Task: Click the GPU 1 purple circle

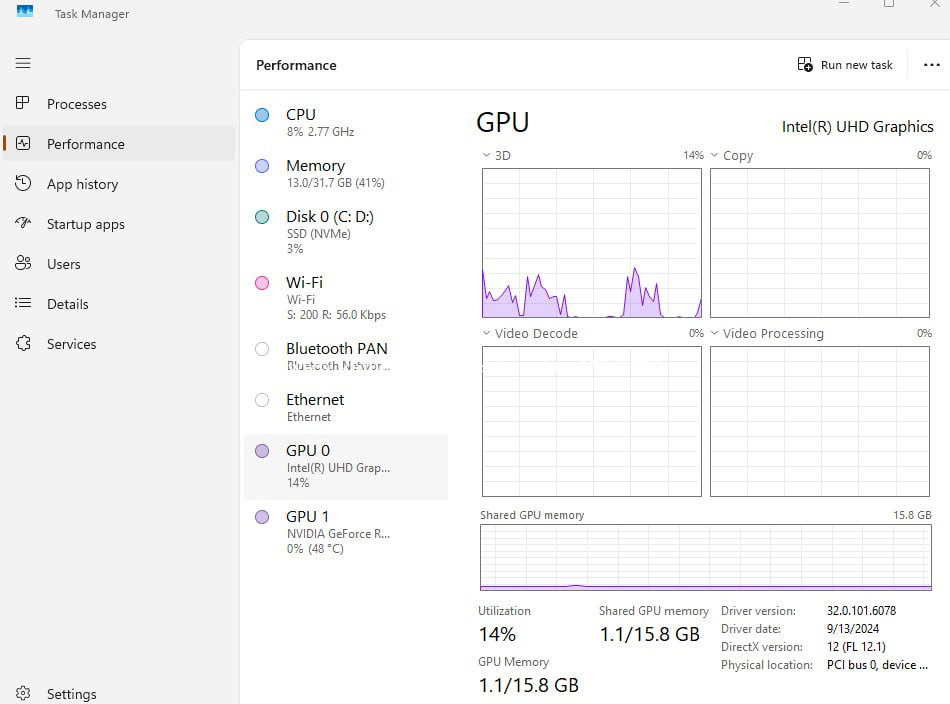Action: pos(262,517)
